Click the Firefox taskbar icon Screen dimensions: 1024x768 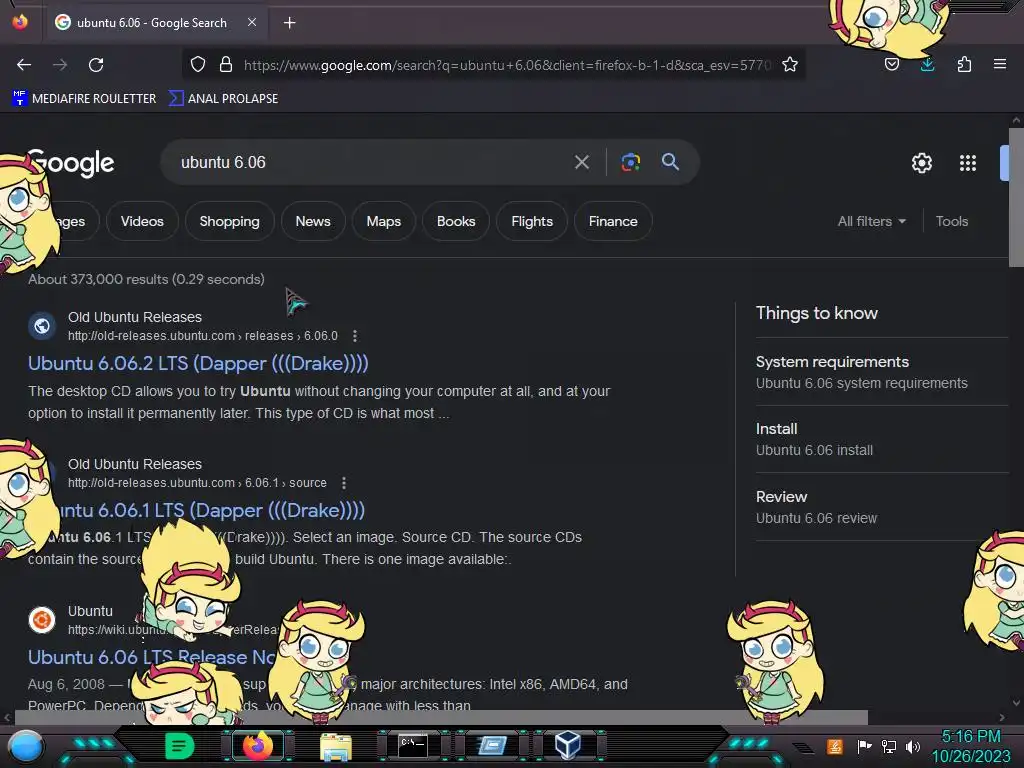click(x=258, y=746)
